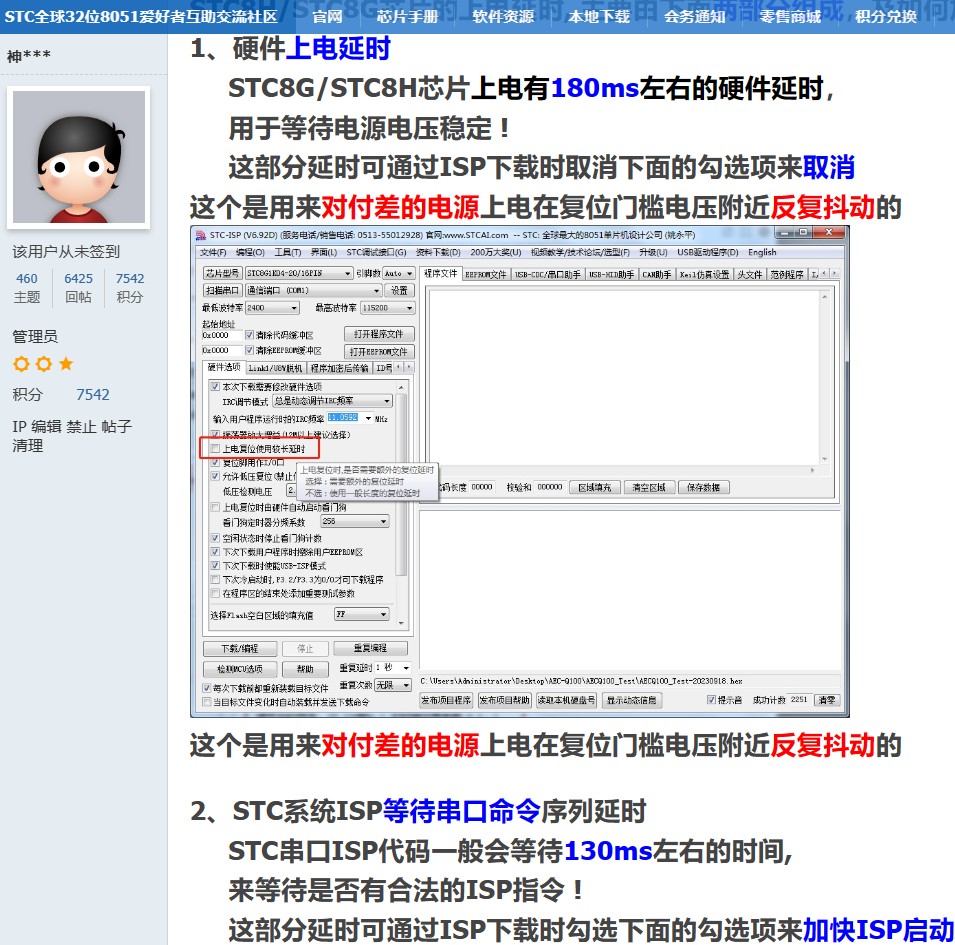Open STC调试接口(G) menu
Viewport: 955px width, 945px height.
376,252
